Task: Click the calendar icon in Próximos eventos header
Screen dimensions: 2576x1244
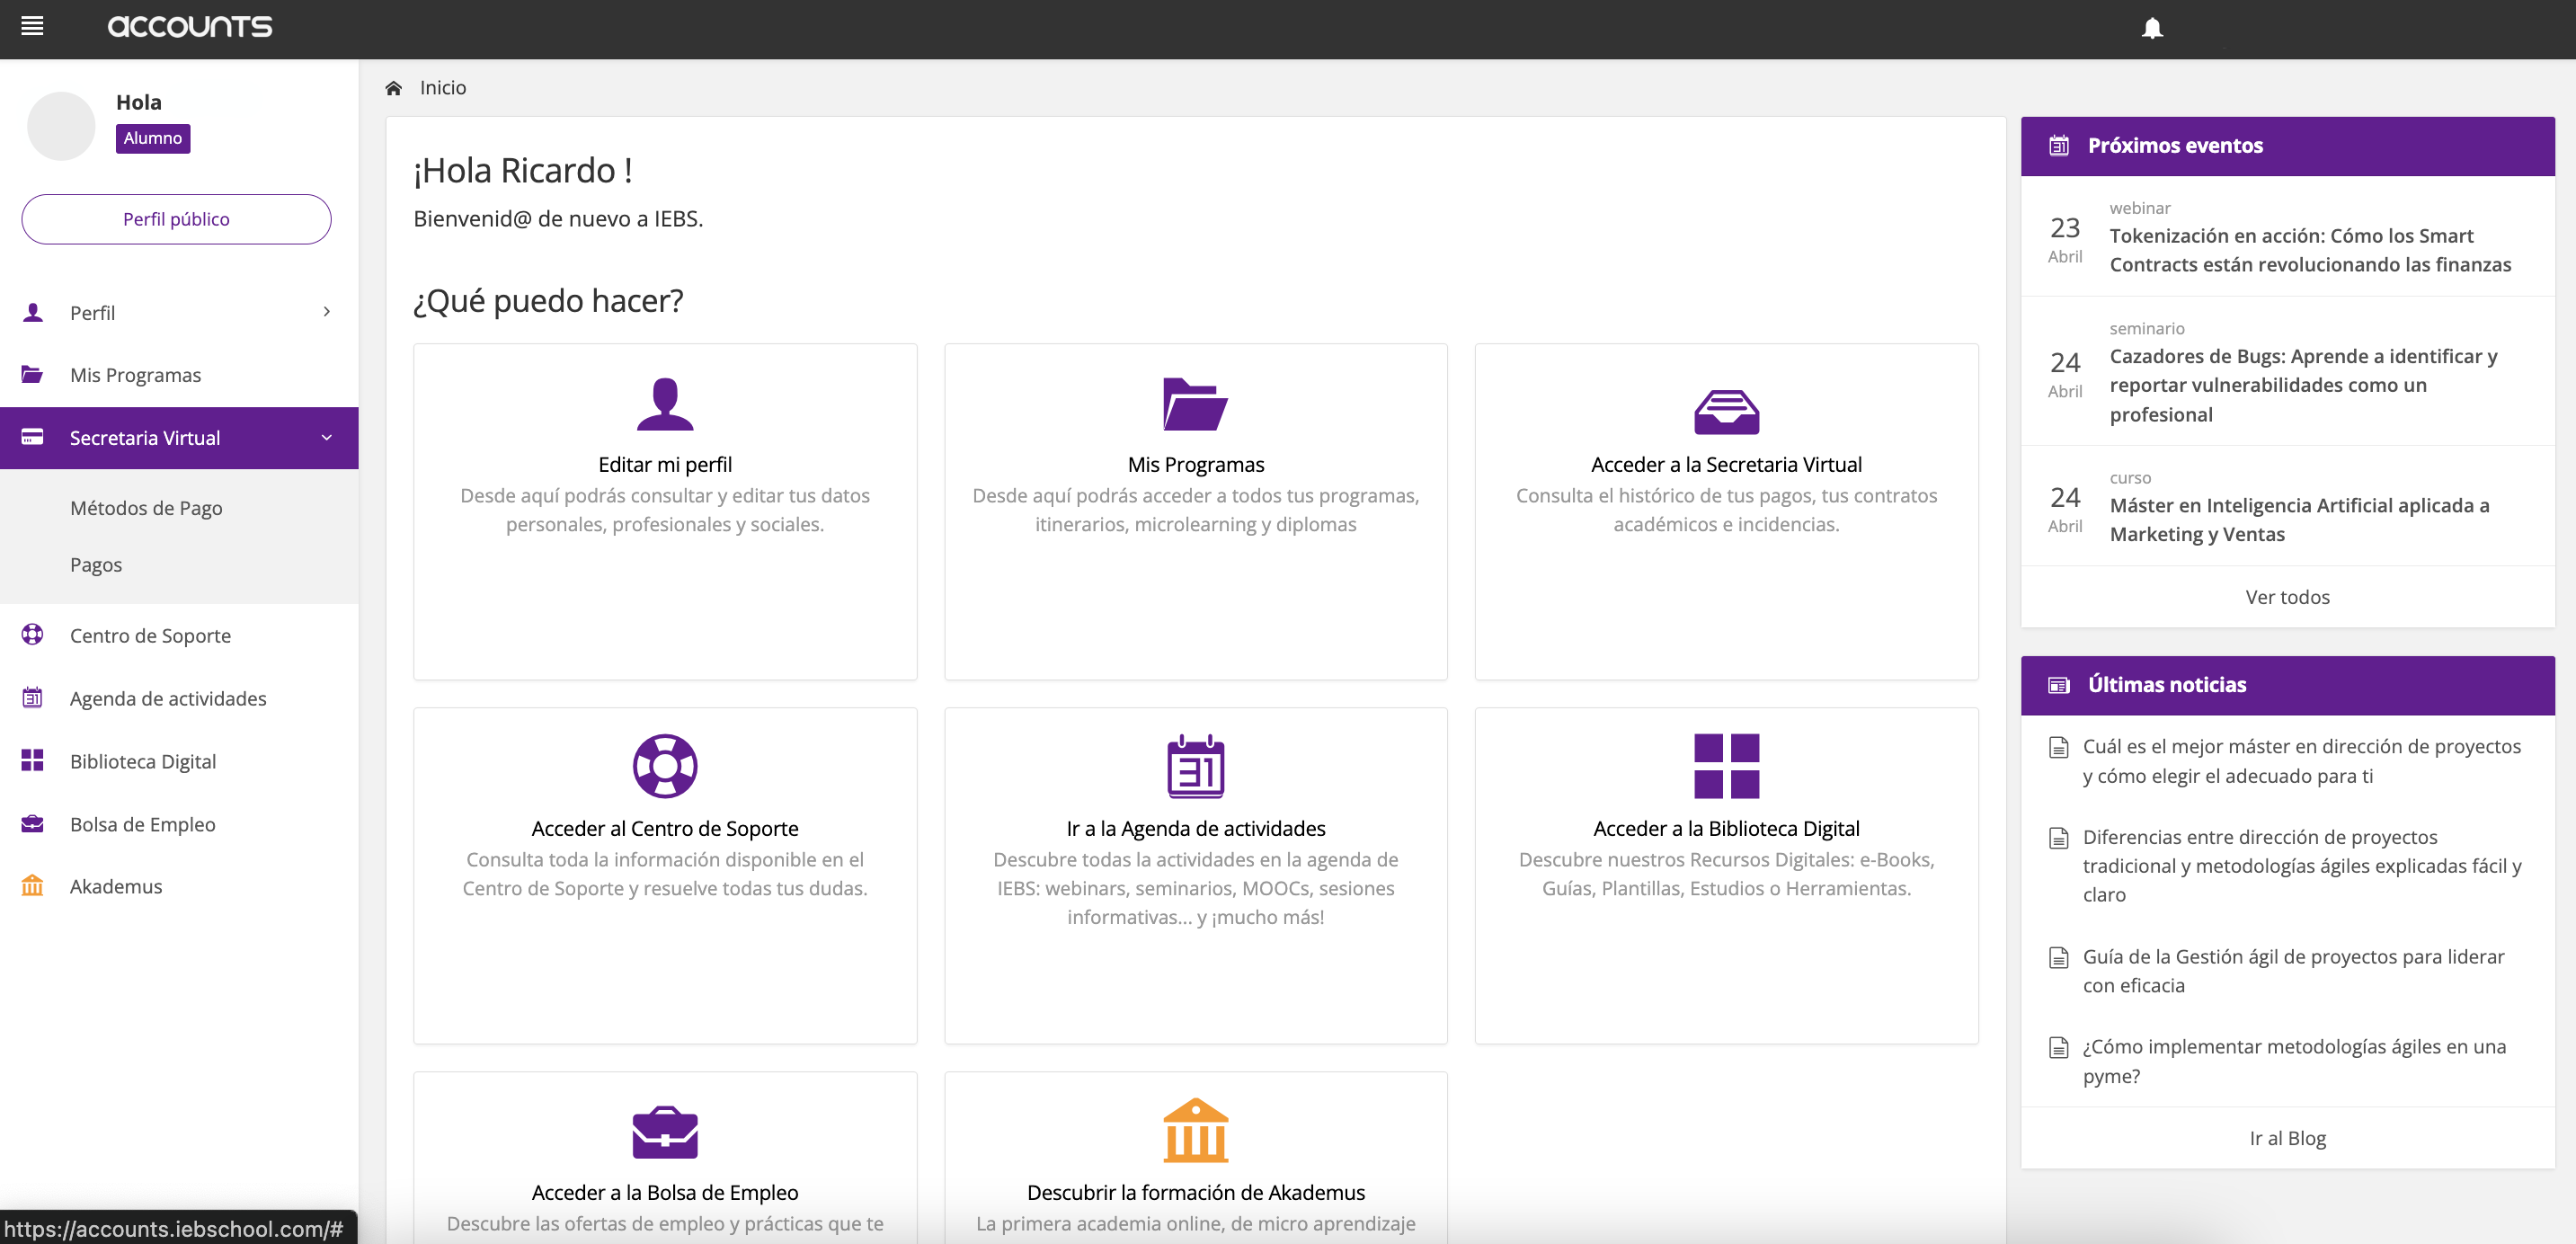Action: tap(2059, 146)
